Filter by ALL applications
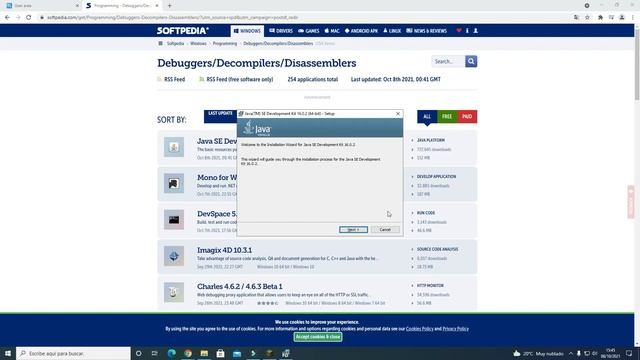The image size is (640, 360). 427,117
